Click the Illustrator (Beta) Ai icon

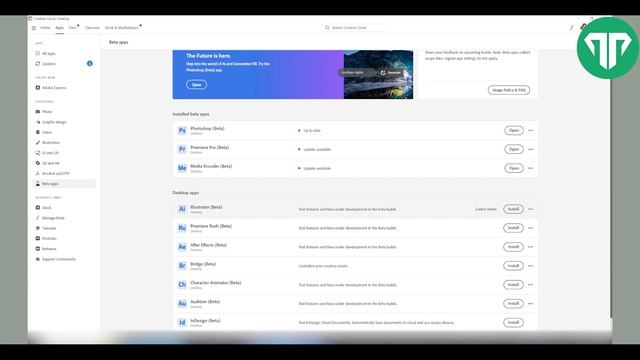tap(182, 209)
